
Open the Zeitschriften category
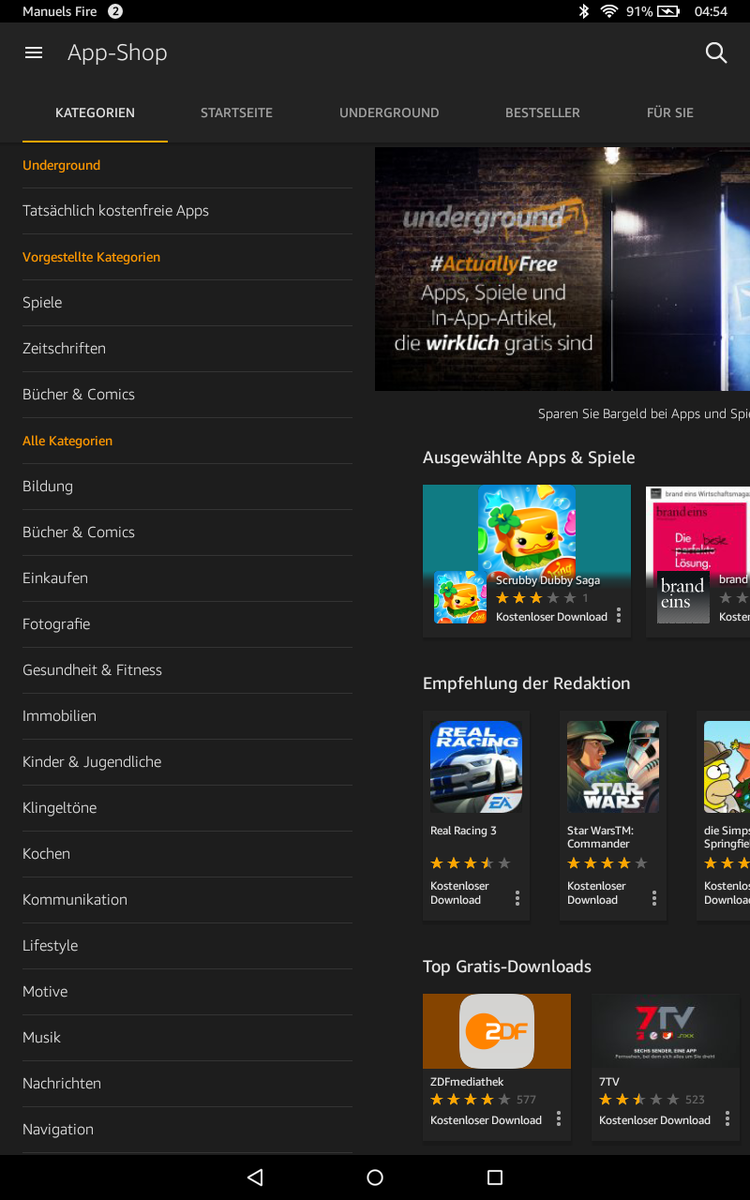coord(187,349)
